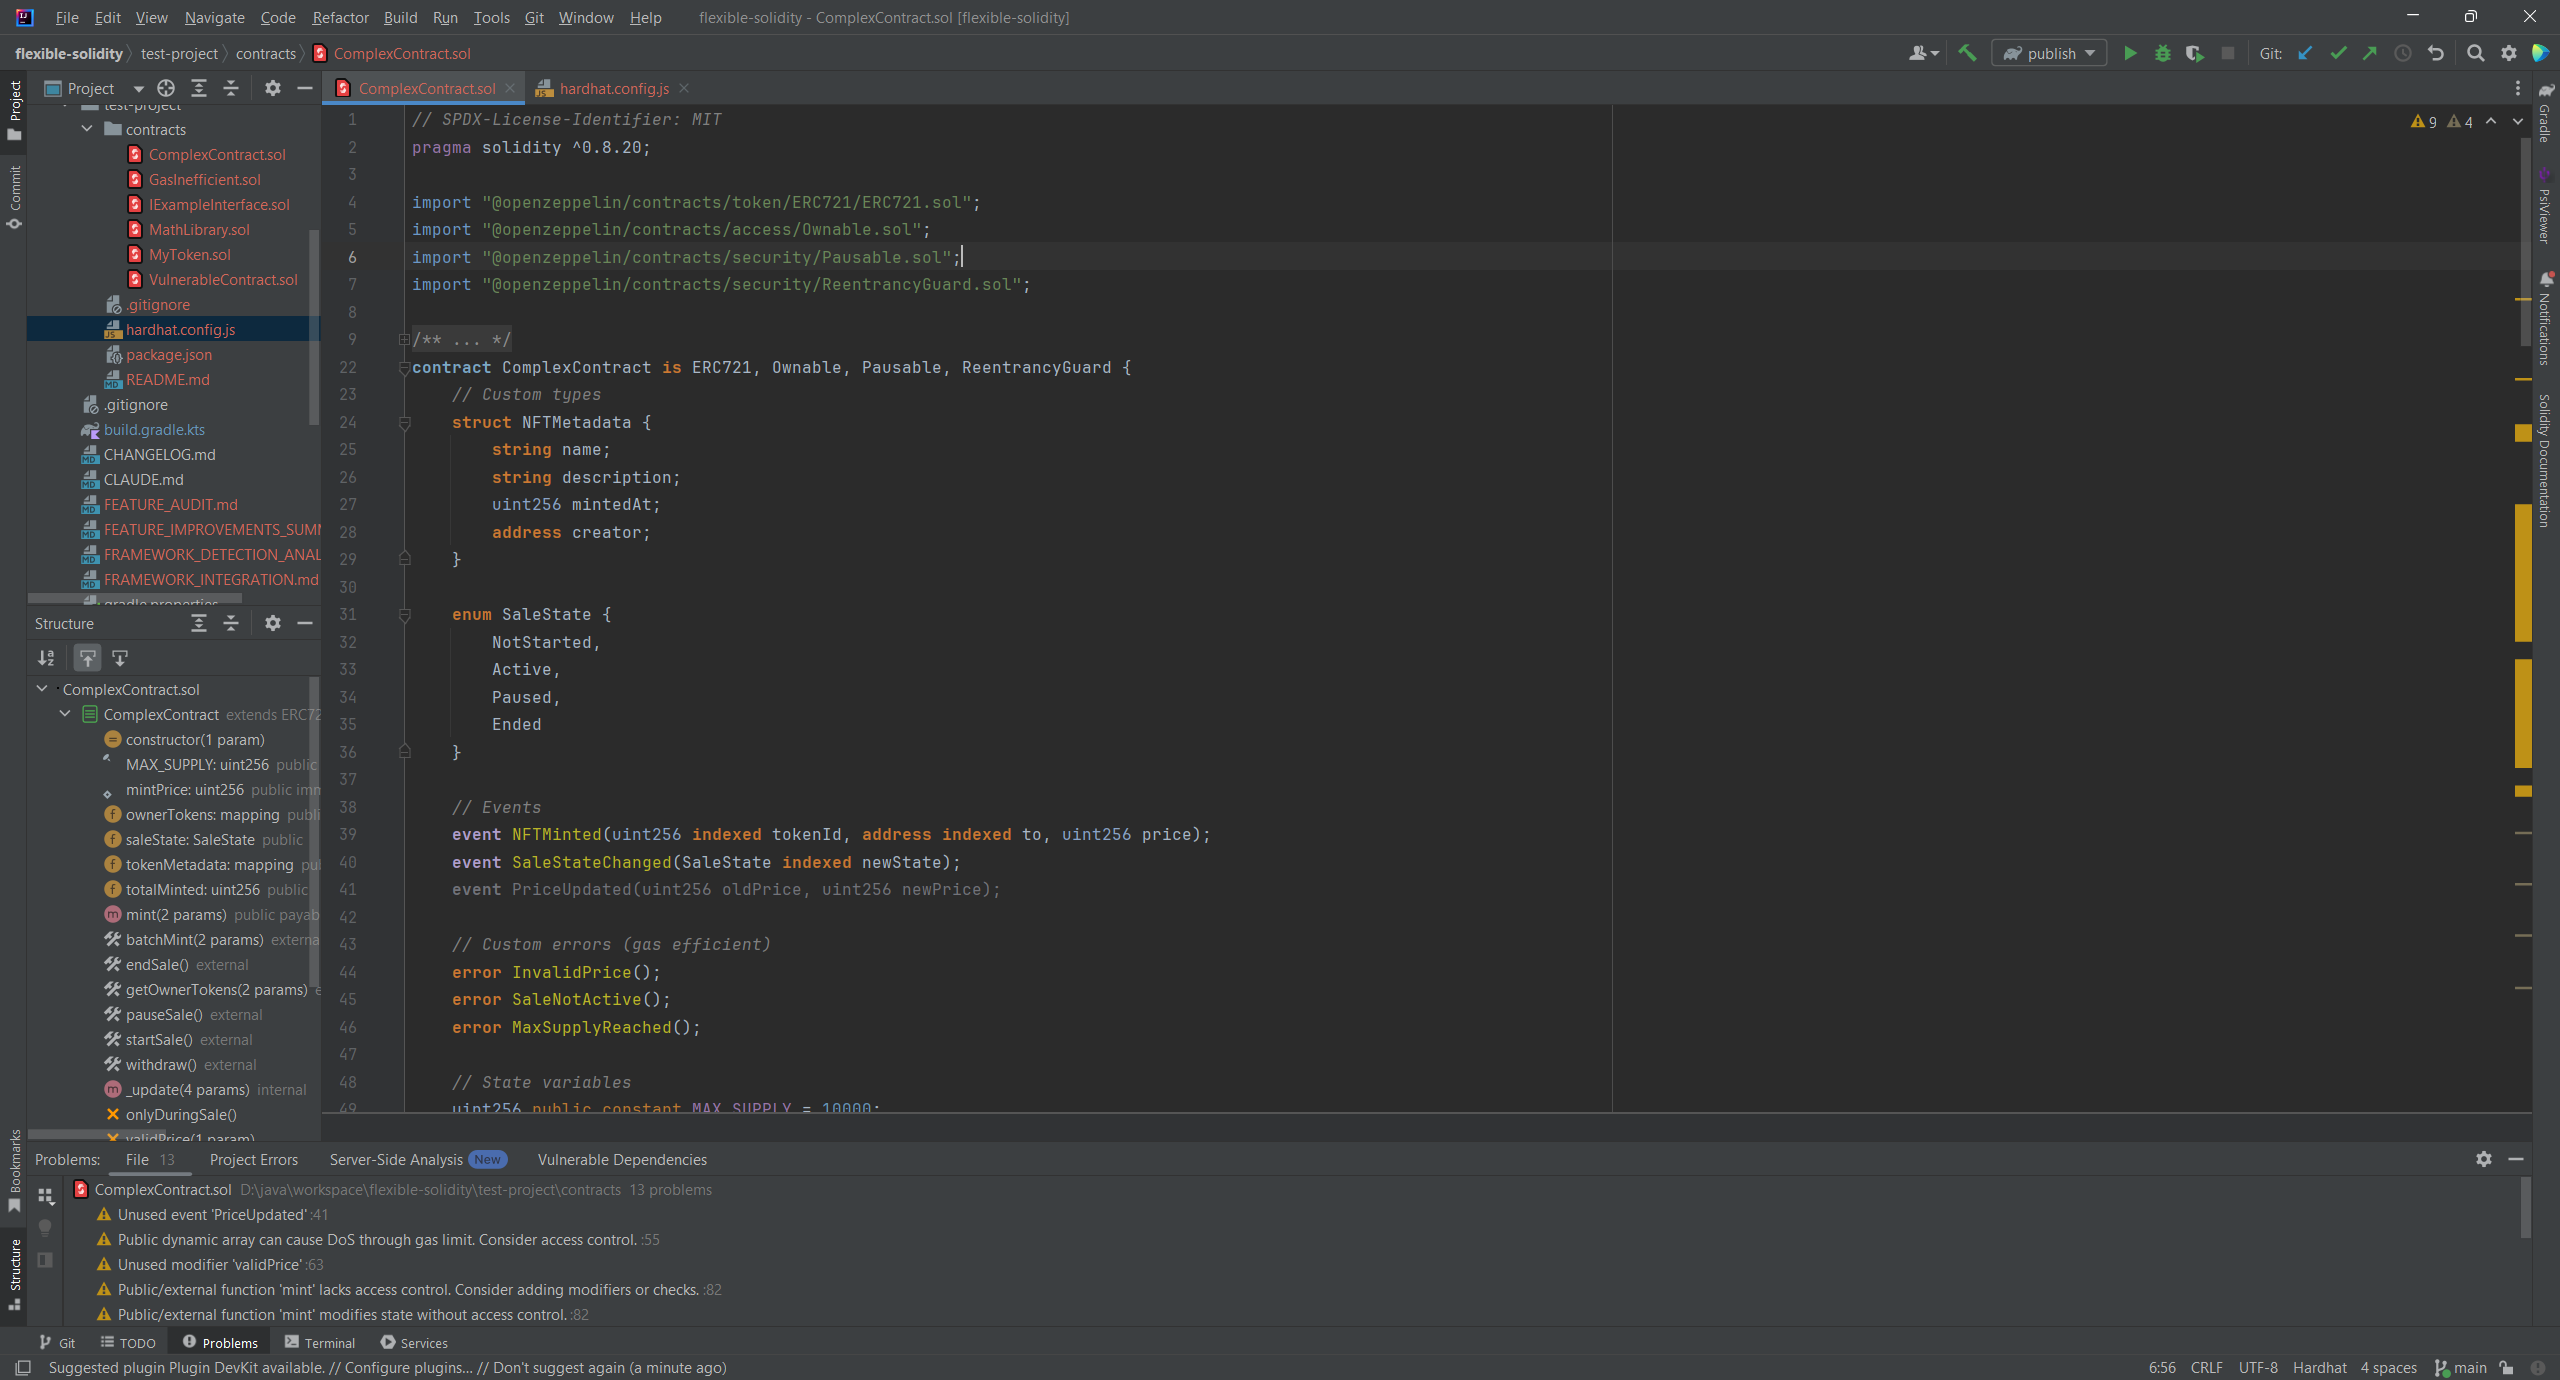
Task: Hide the Problems tool window
Action: pos(2516,1159)
